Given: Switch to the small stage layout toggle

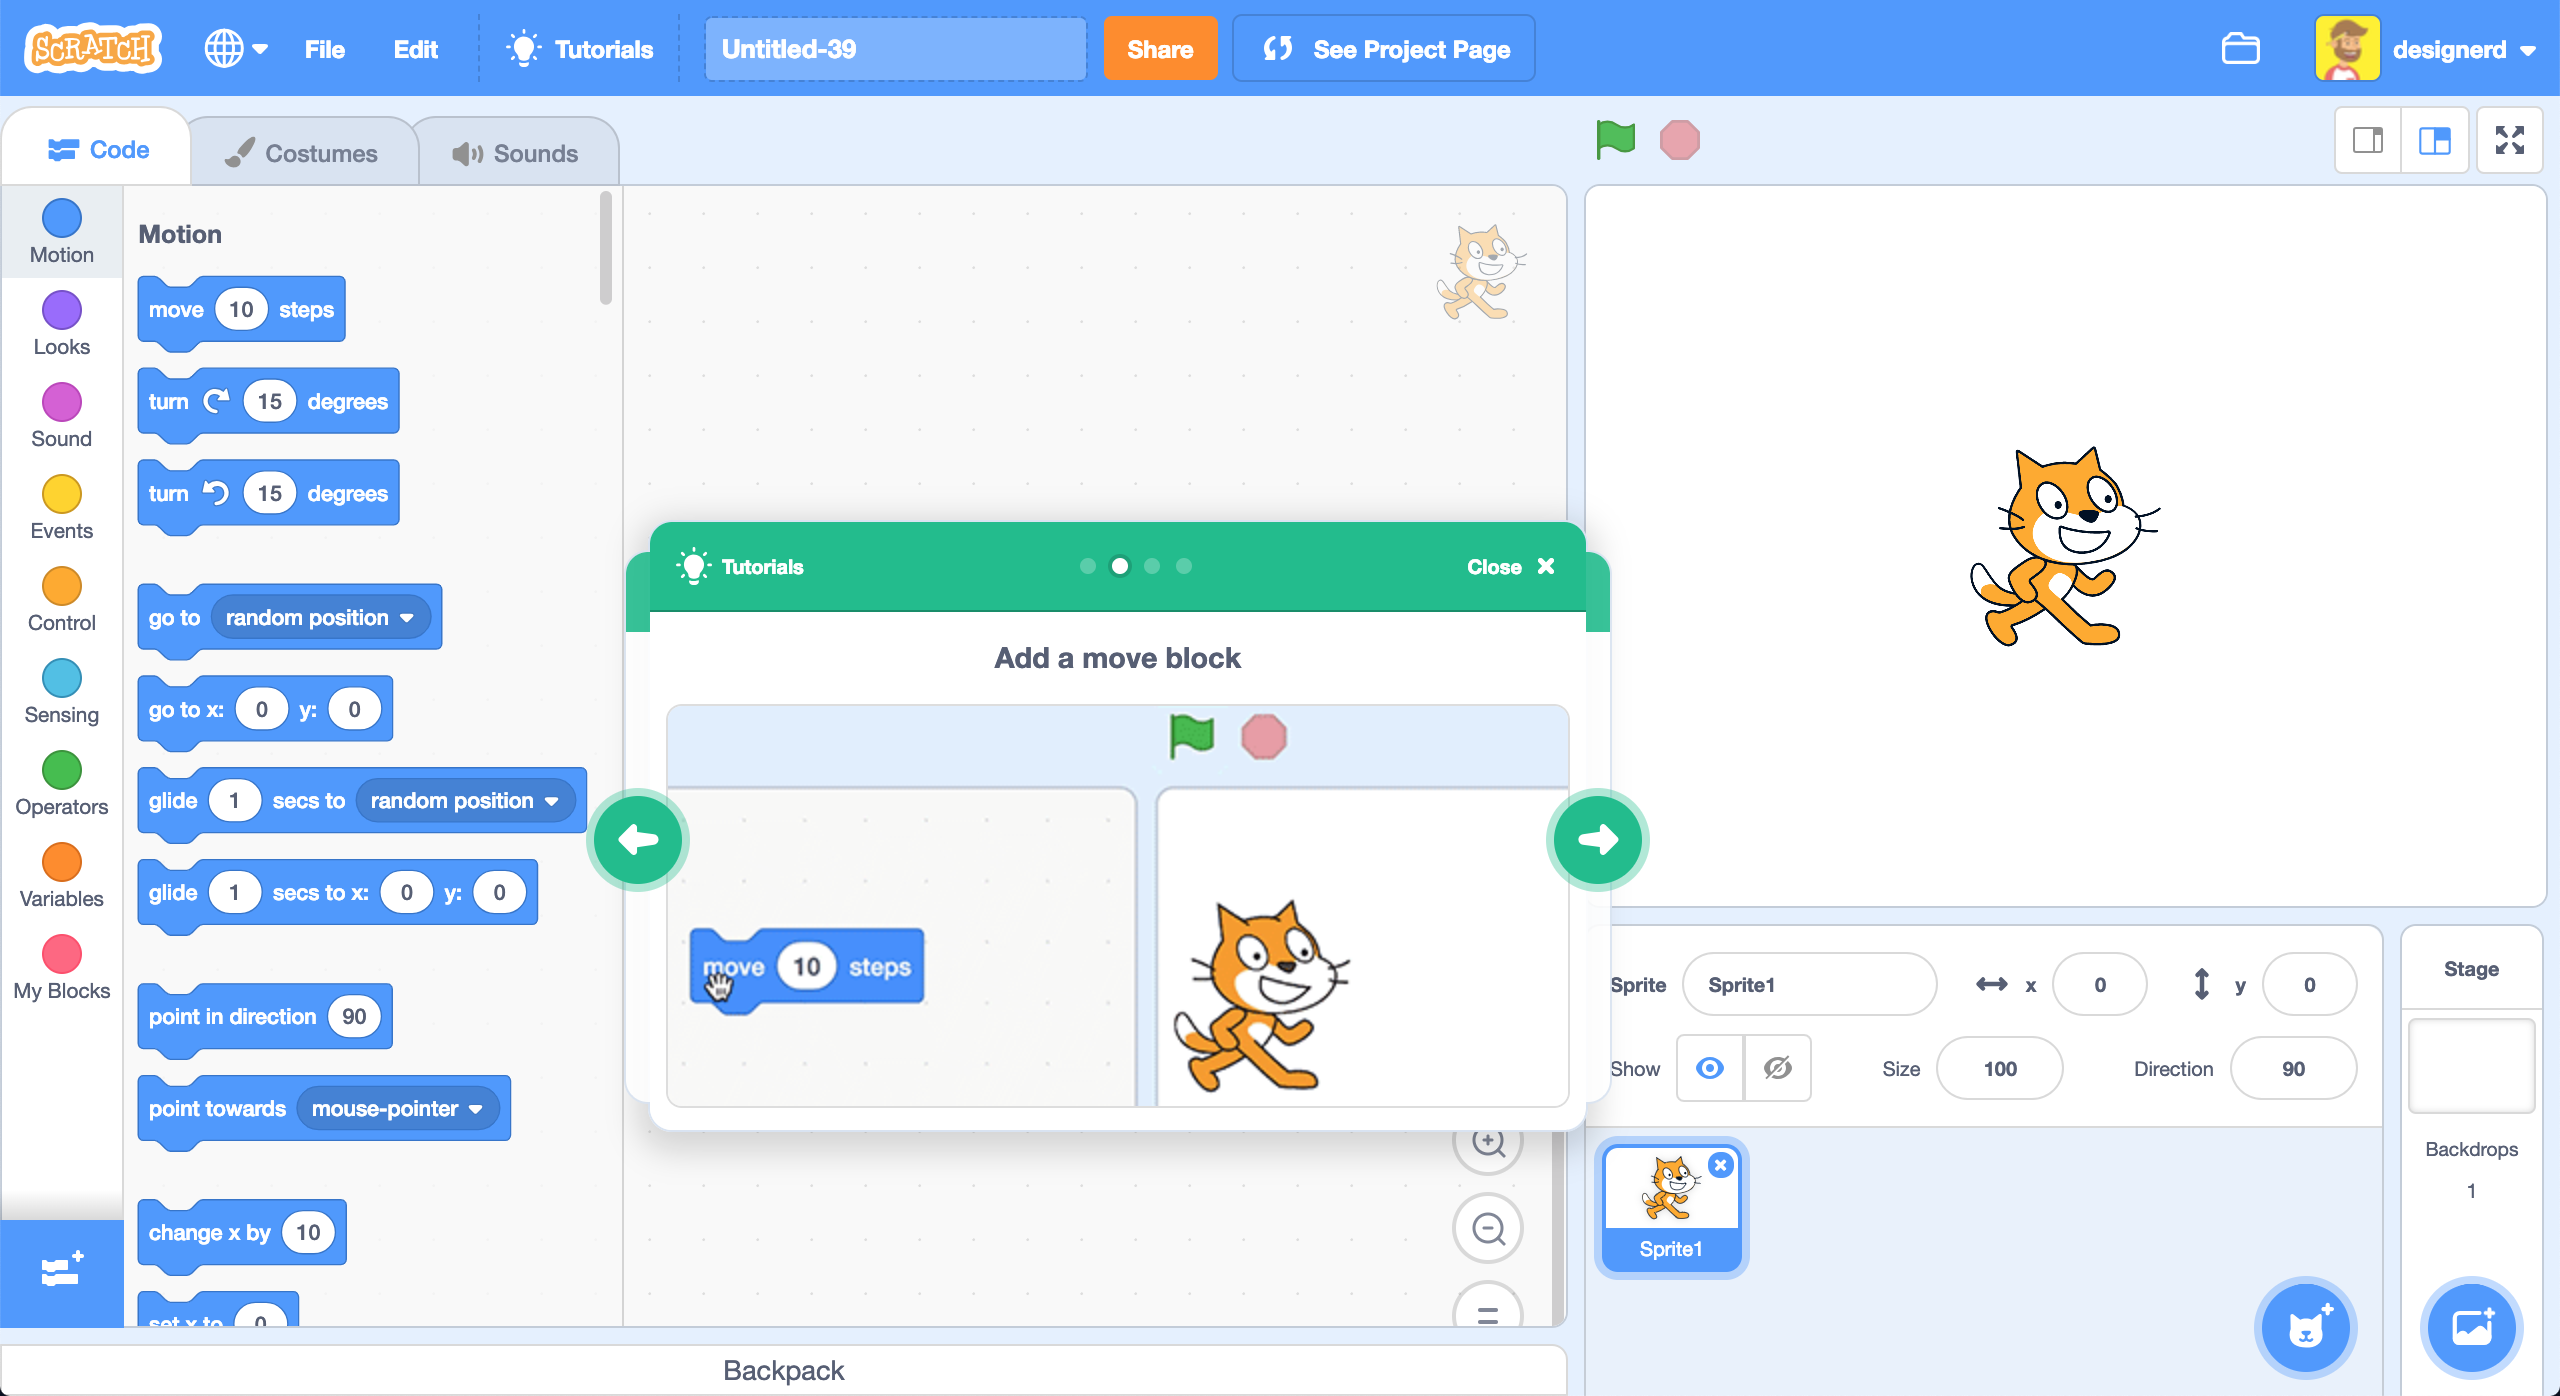Looking at the screenshot, I should tap(2367, 140).
